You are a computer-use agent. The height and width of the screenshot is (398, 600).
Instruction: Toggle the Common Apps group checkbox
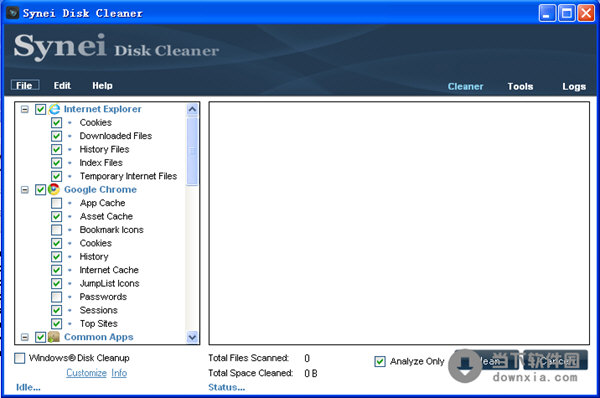[x=40, y=337]
